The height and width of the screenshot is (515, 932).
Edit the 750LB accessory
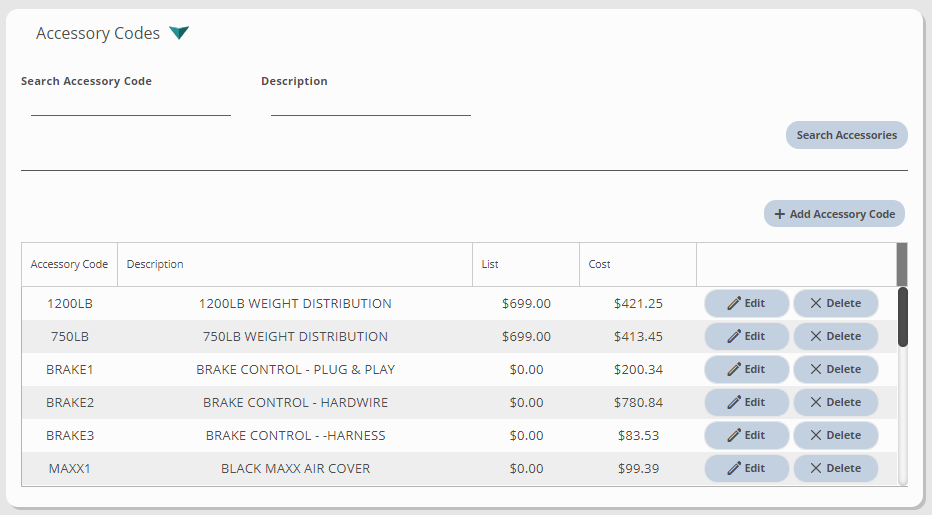(x=747, y=337)
